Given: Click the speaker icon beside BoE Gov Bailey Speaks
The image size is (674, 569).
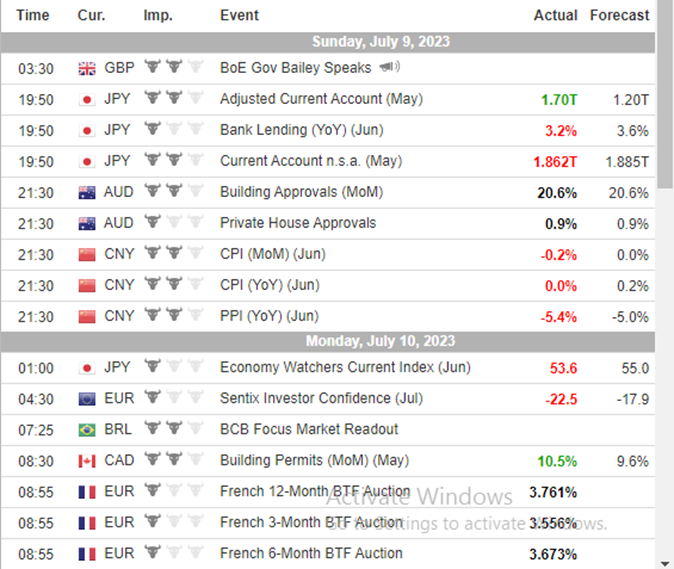Looking at the screenshot, I should tap(389, 68).
